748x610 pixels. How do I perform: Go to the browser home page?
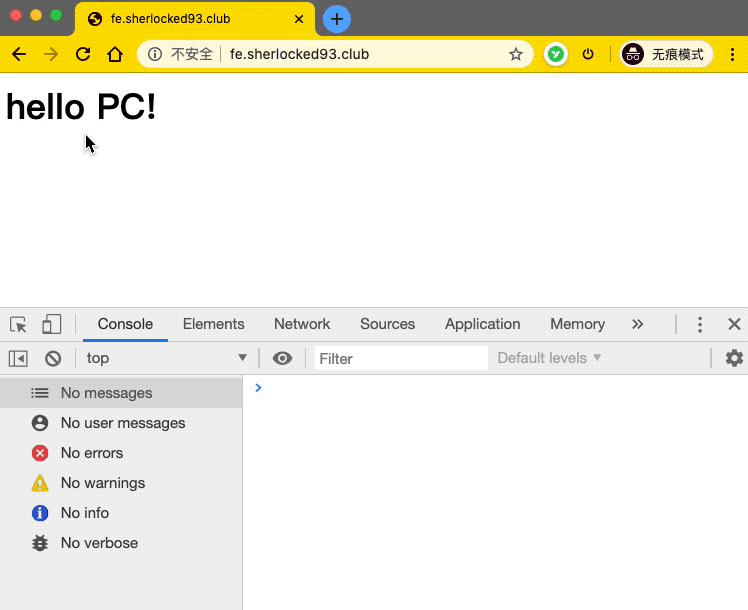115,54
